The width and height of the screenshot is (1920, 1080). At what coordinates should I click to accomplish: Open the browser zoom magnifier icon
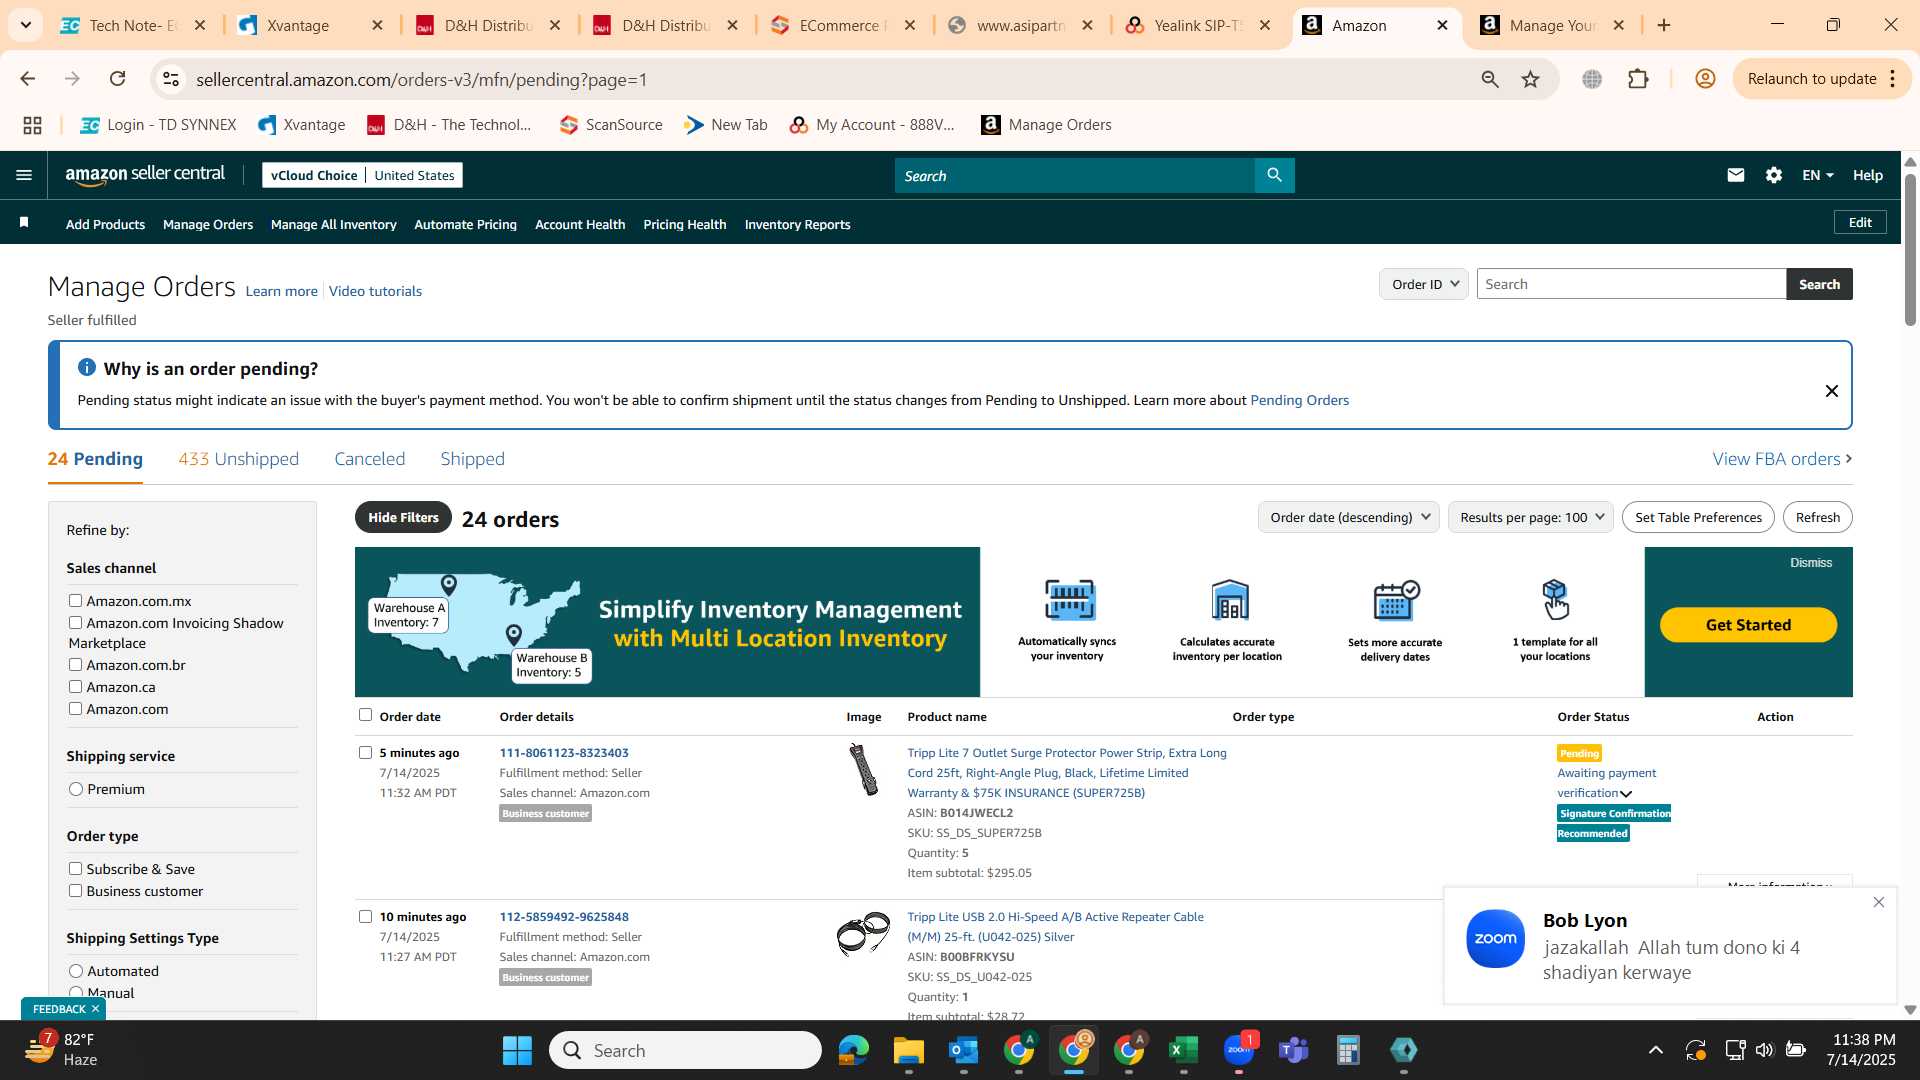coord(1490,79)
